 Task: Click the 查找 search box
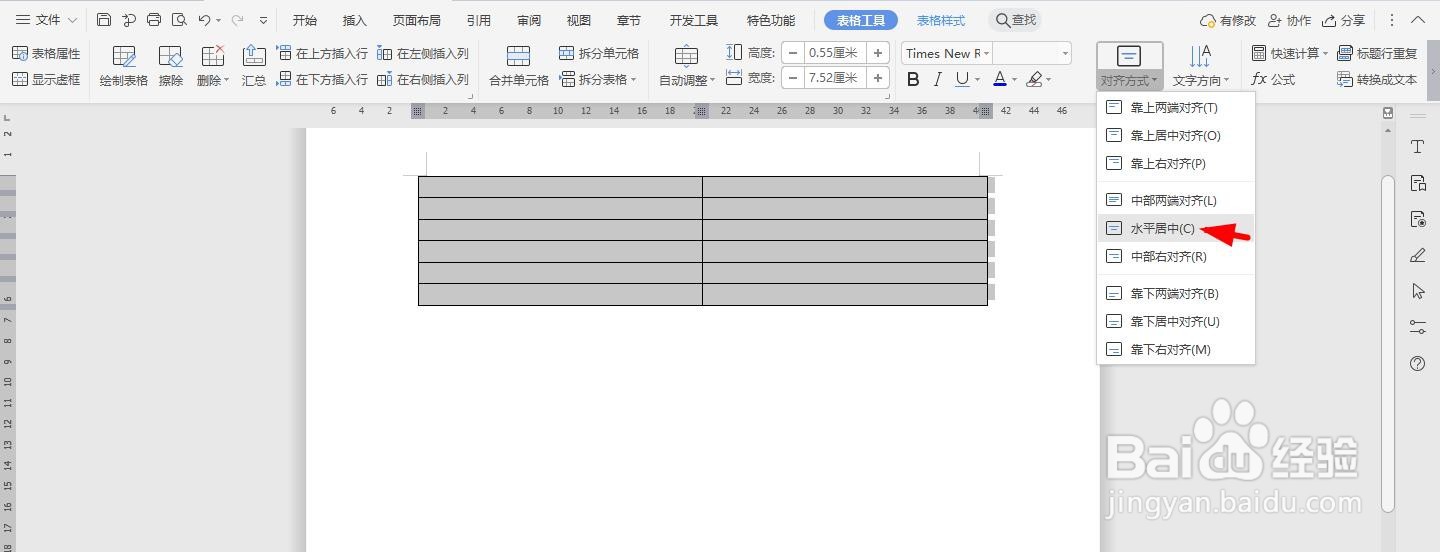[1015, 20]
